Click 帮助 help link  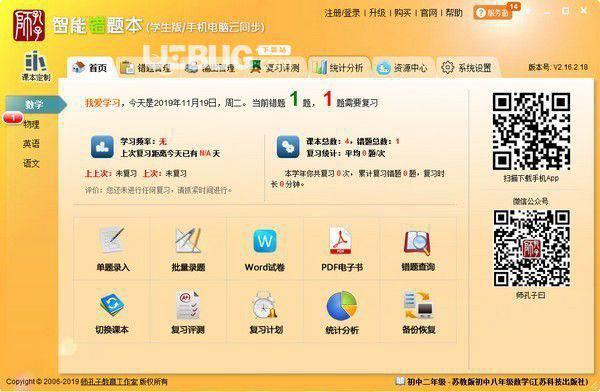pyautogui.click(x=454, y=13)
